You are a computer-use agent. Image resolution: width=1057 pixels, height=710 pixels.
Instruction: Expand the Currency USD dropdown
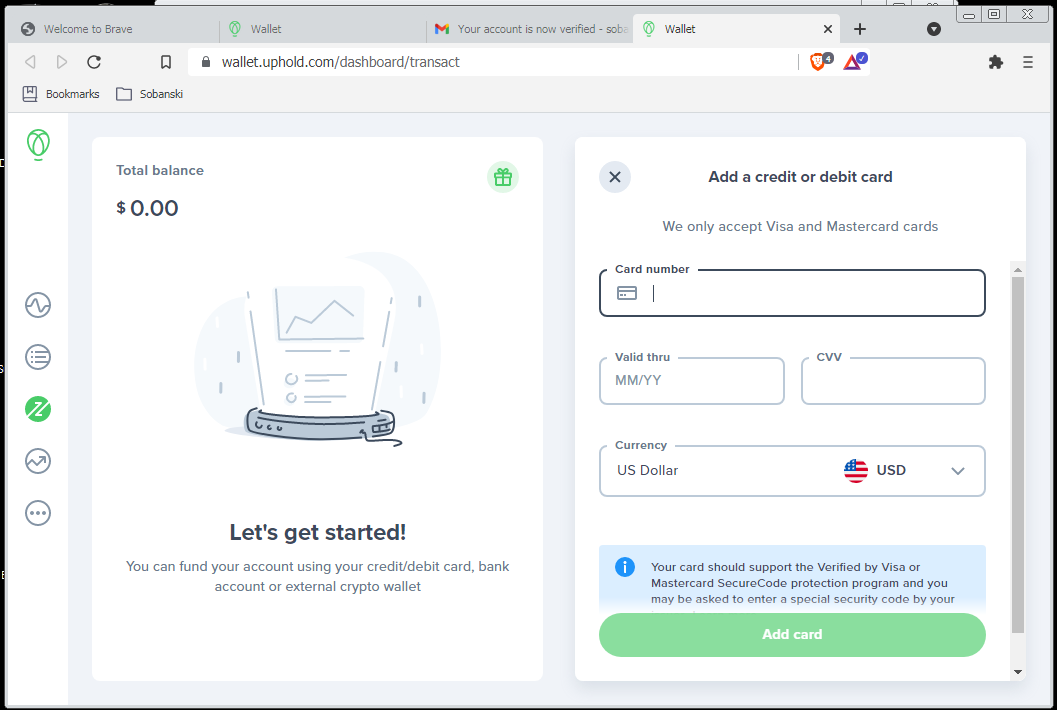[x=792, y=471]
